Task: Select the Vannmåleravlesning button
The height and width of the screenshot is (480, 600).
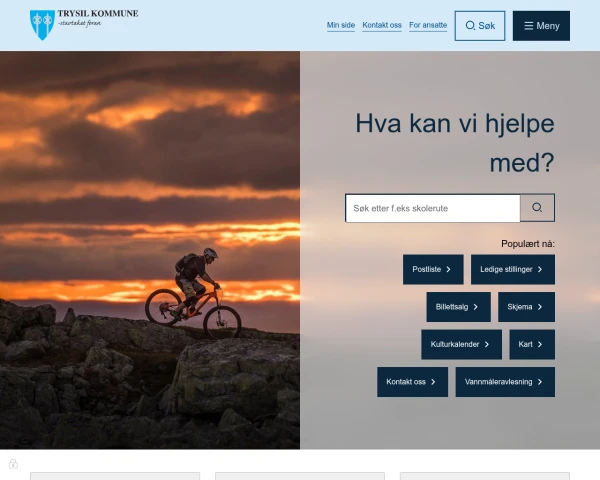Action: [505, 382]
